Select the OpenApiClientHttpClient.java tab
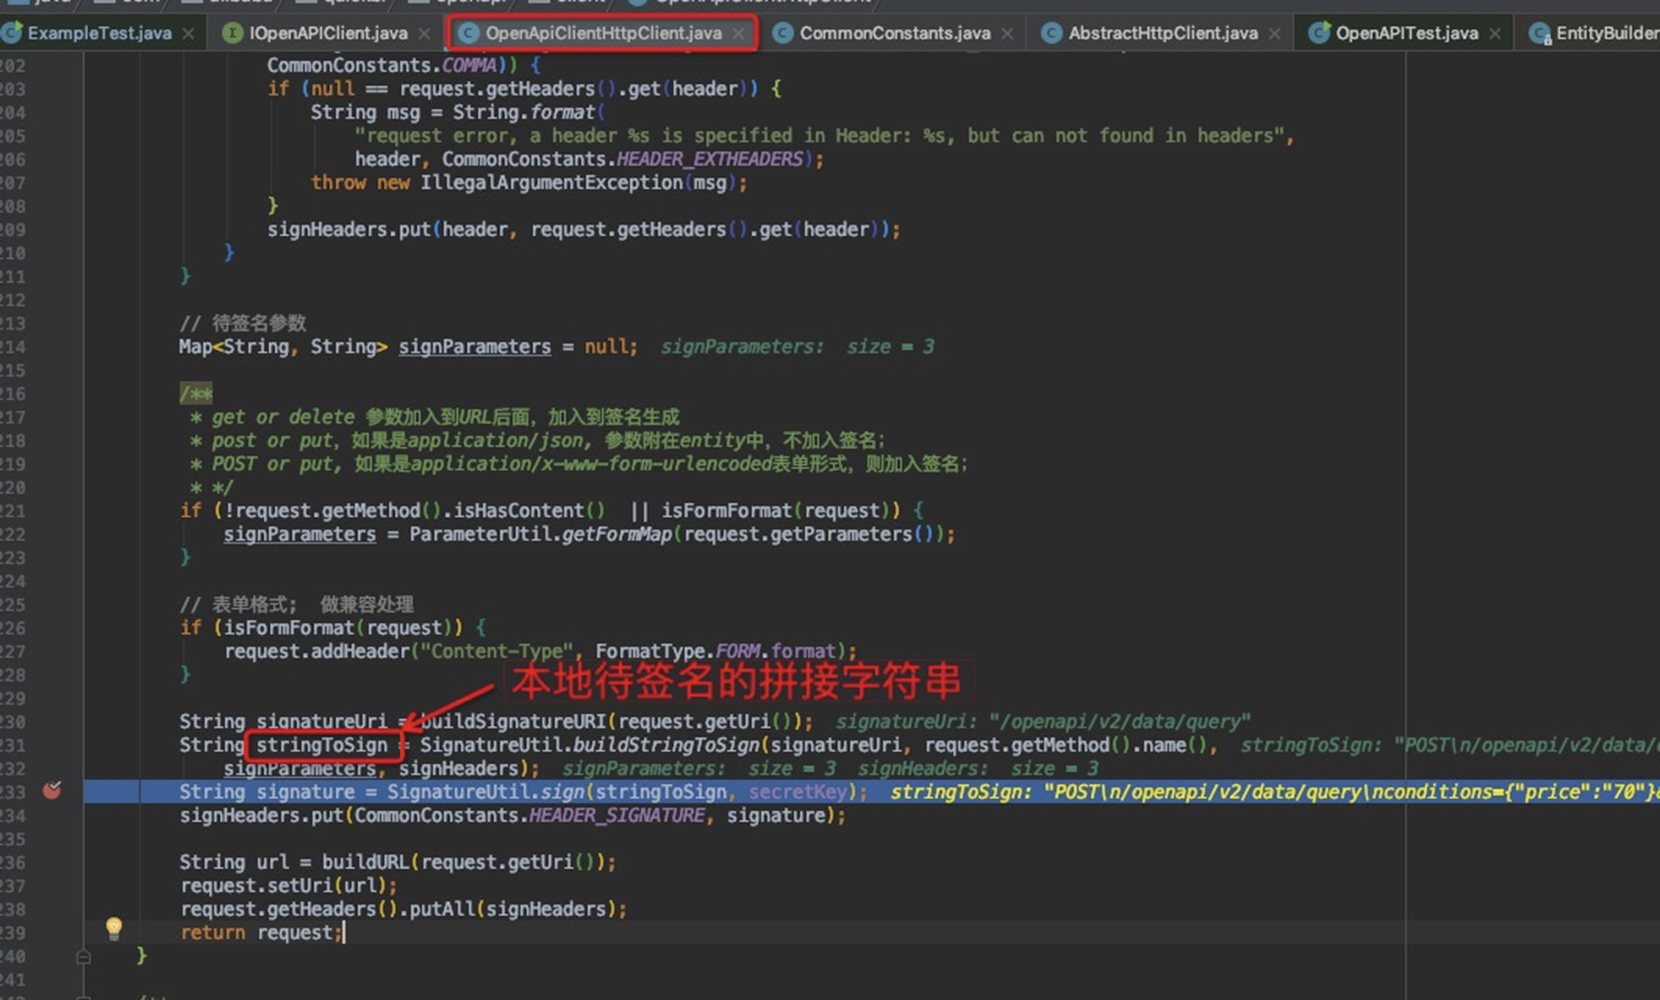Viewport: 1660px width, 1000px height. (603, 33)
